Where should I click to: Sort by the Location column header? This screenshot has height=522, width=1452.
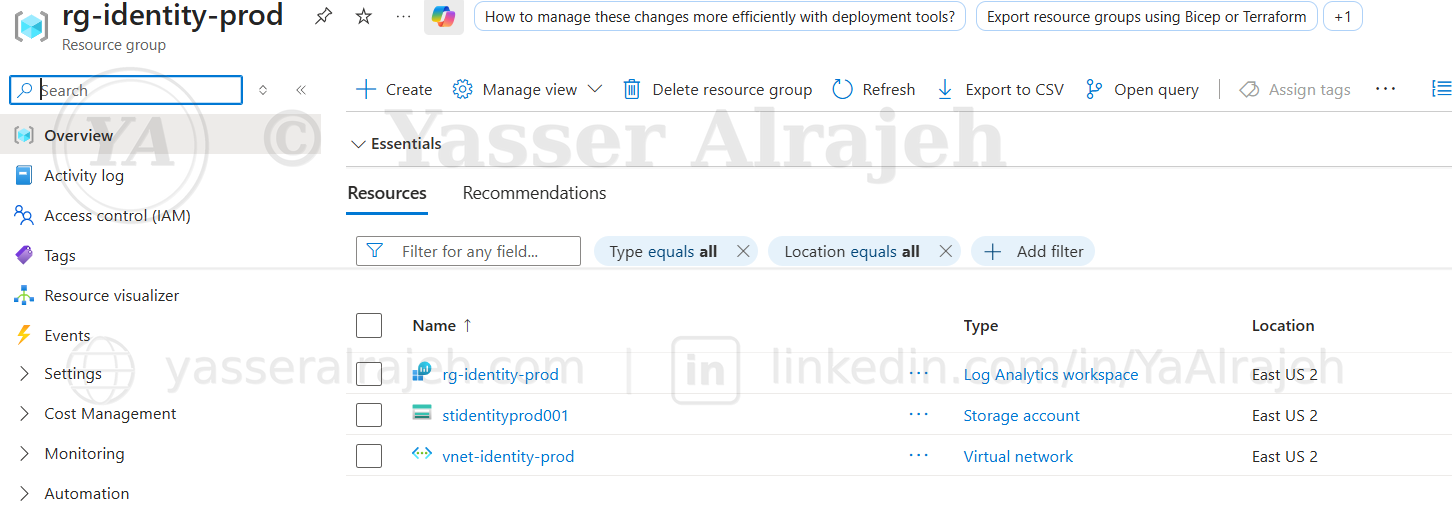tap(1283, 325)
